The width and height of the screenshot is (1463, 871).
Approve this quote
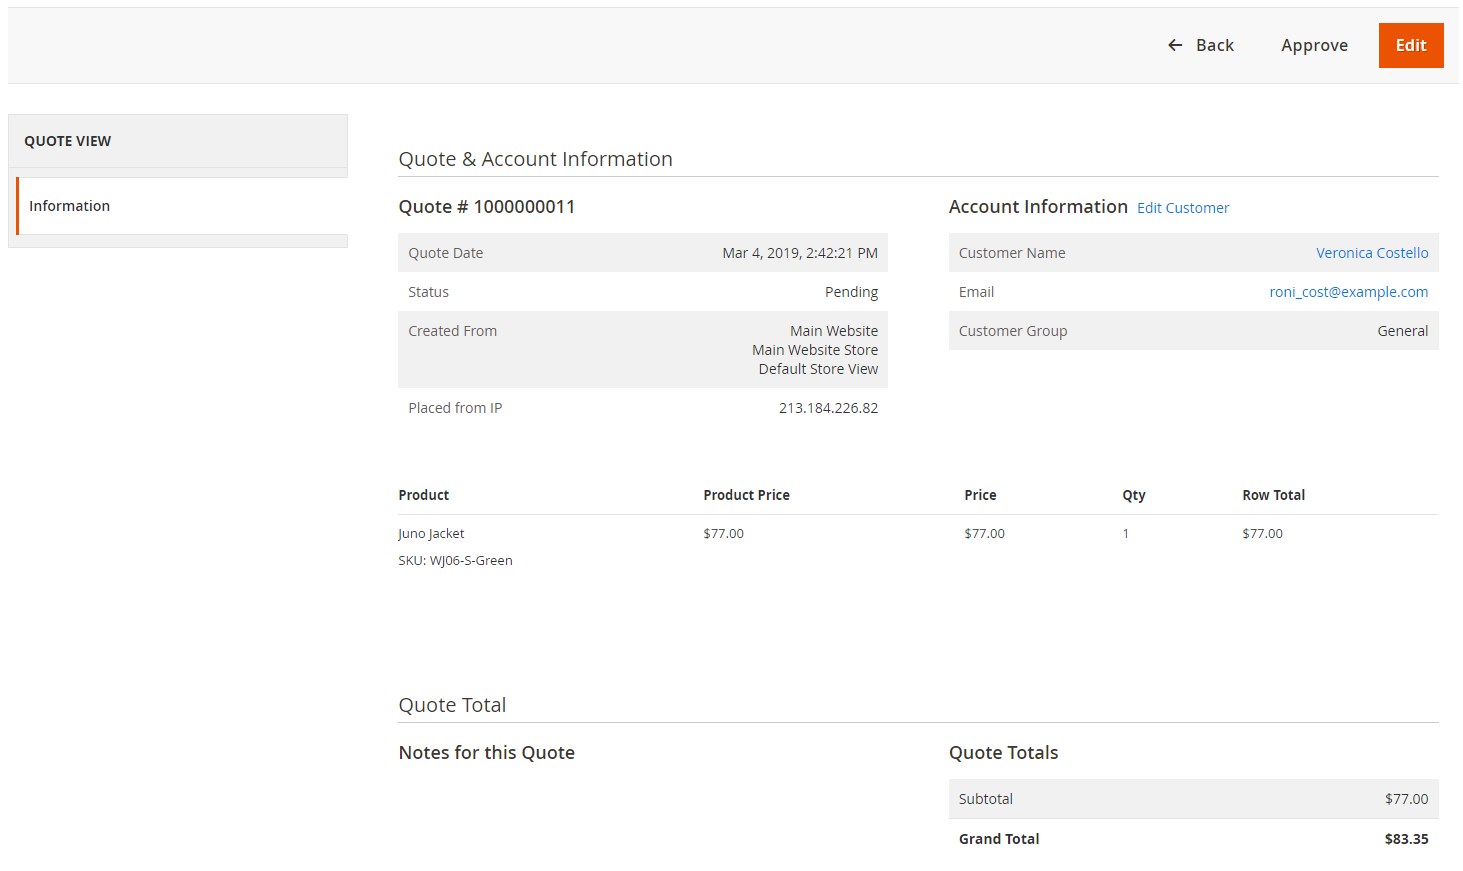pyautogui.click(x=1314, y=45)
